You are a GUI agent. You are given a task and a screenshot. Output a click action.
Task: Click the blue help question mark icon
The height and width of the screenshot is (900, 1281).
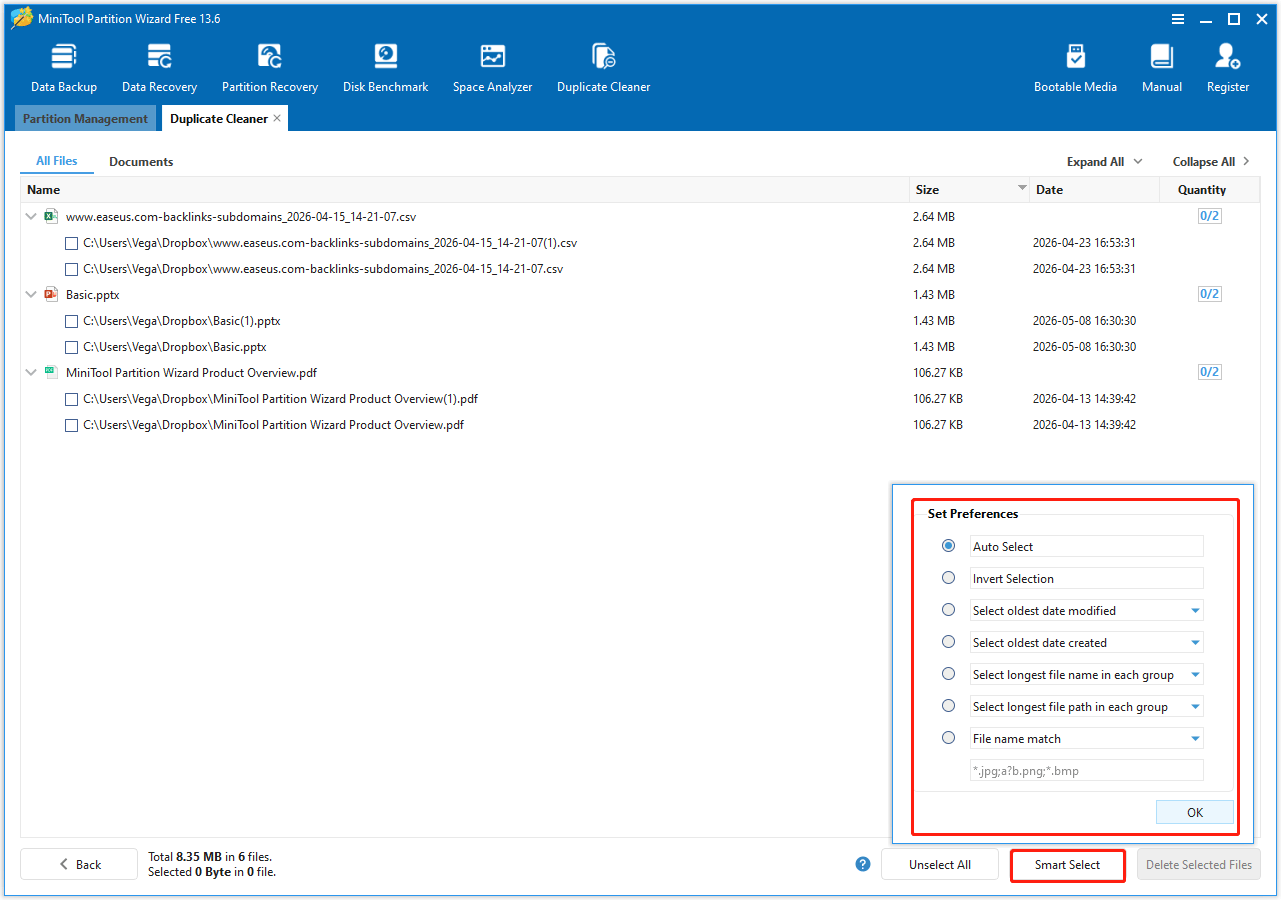coord(863,864)
